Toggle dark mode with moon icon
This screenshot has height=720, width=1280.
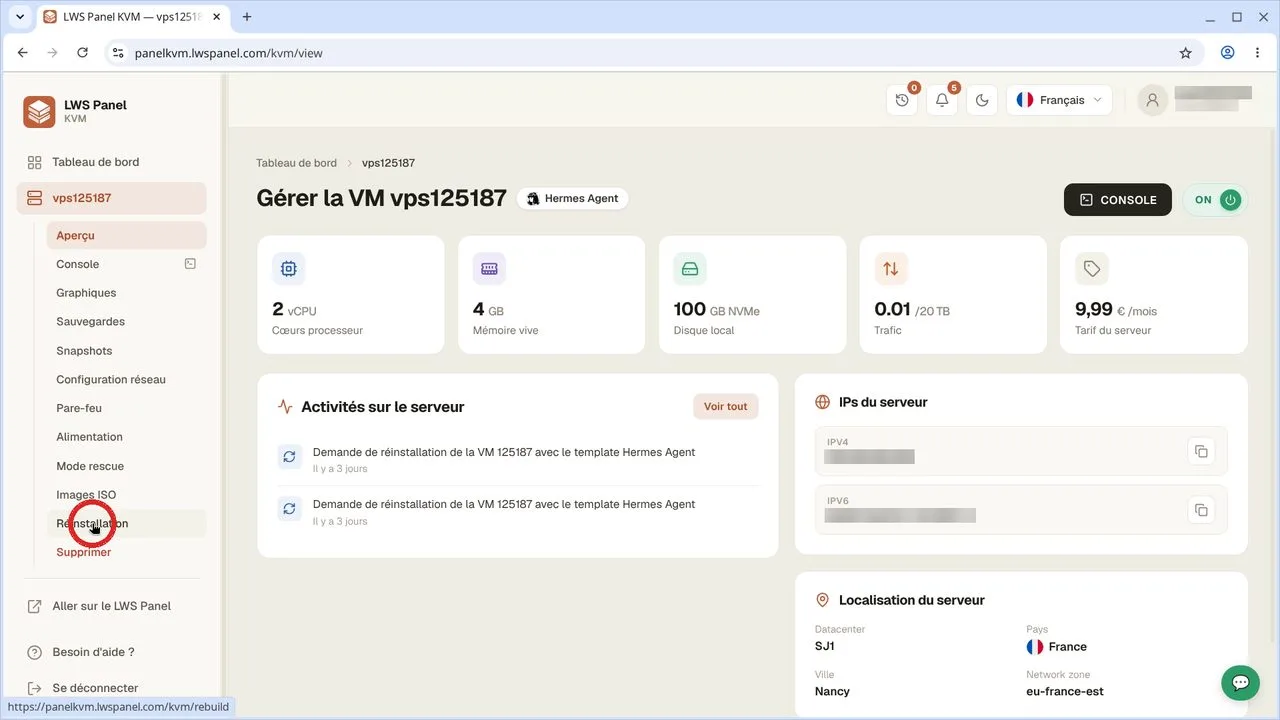(982, 100)
